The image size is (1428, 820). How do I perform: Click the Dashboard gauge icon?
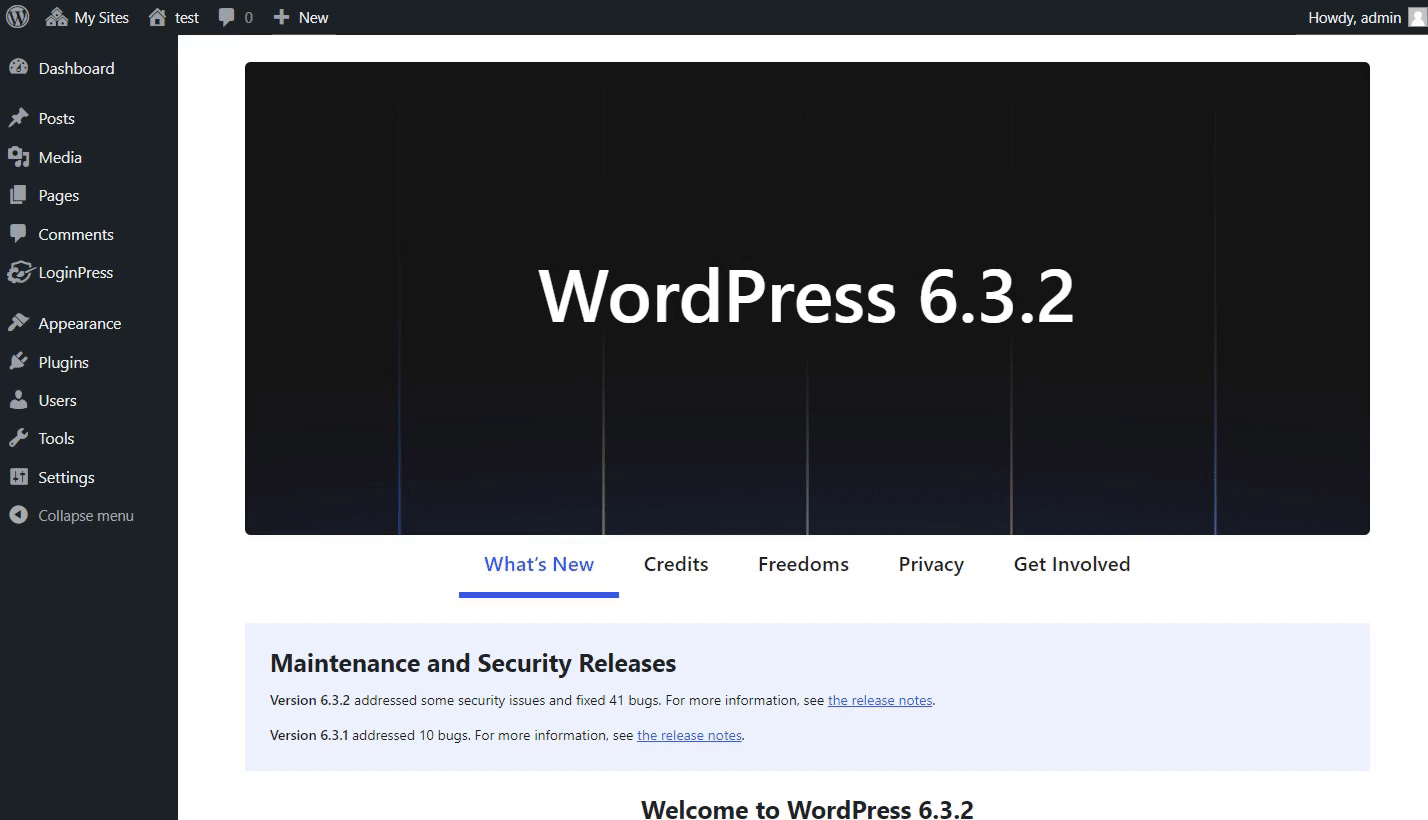coord(18,68)
